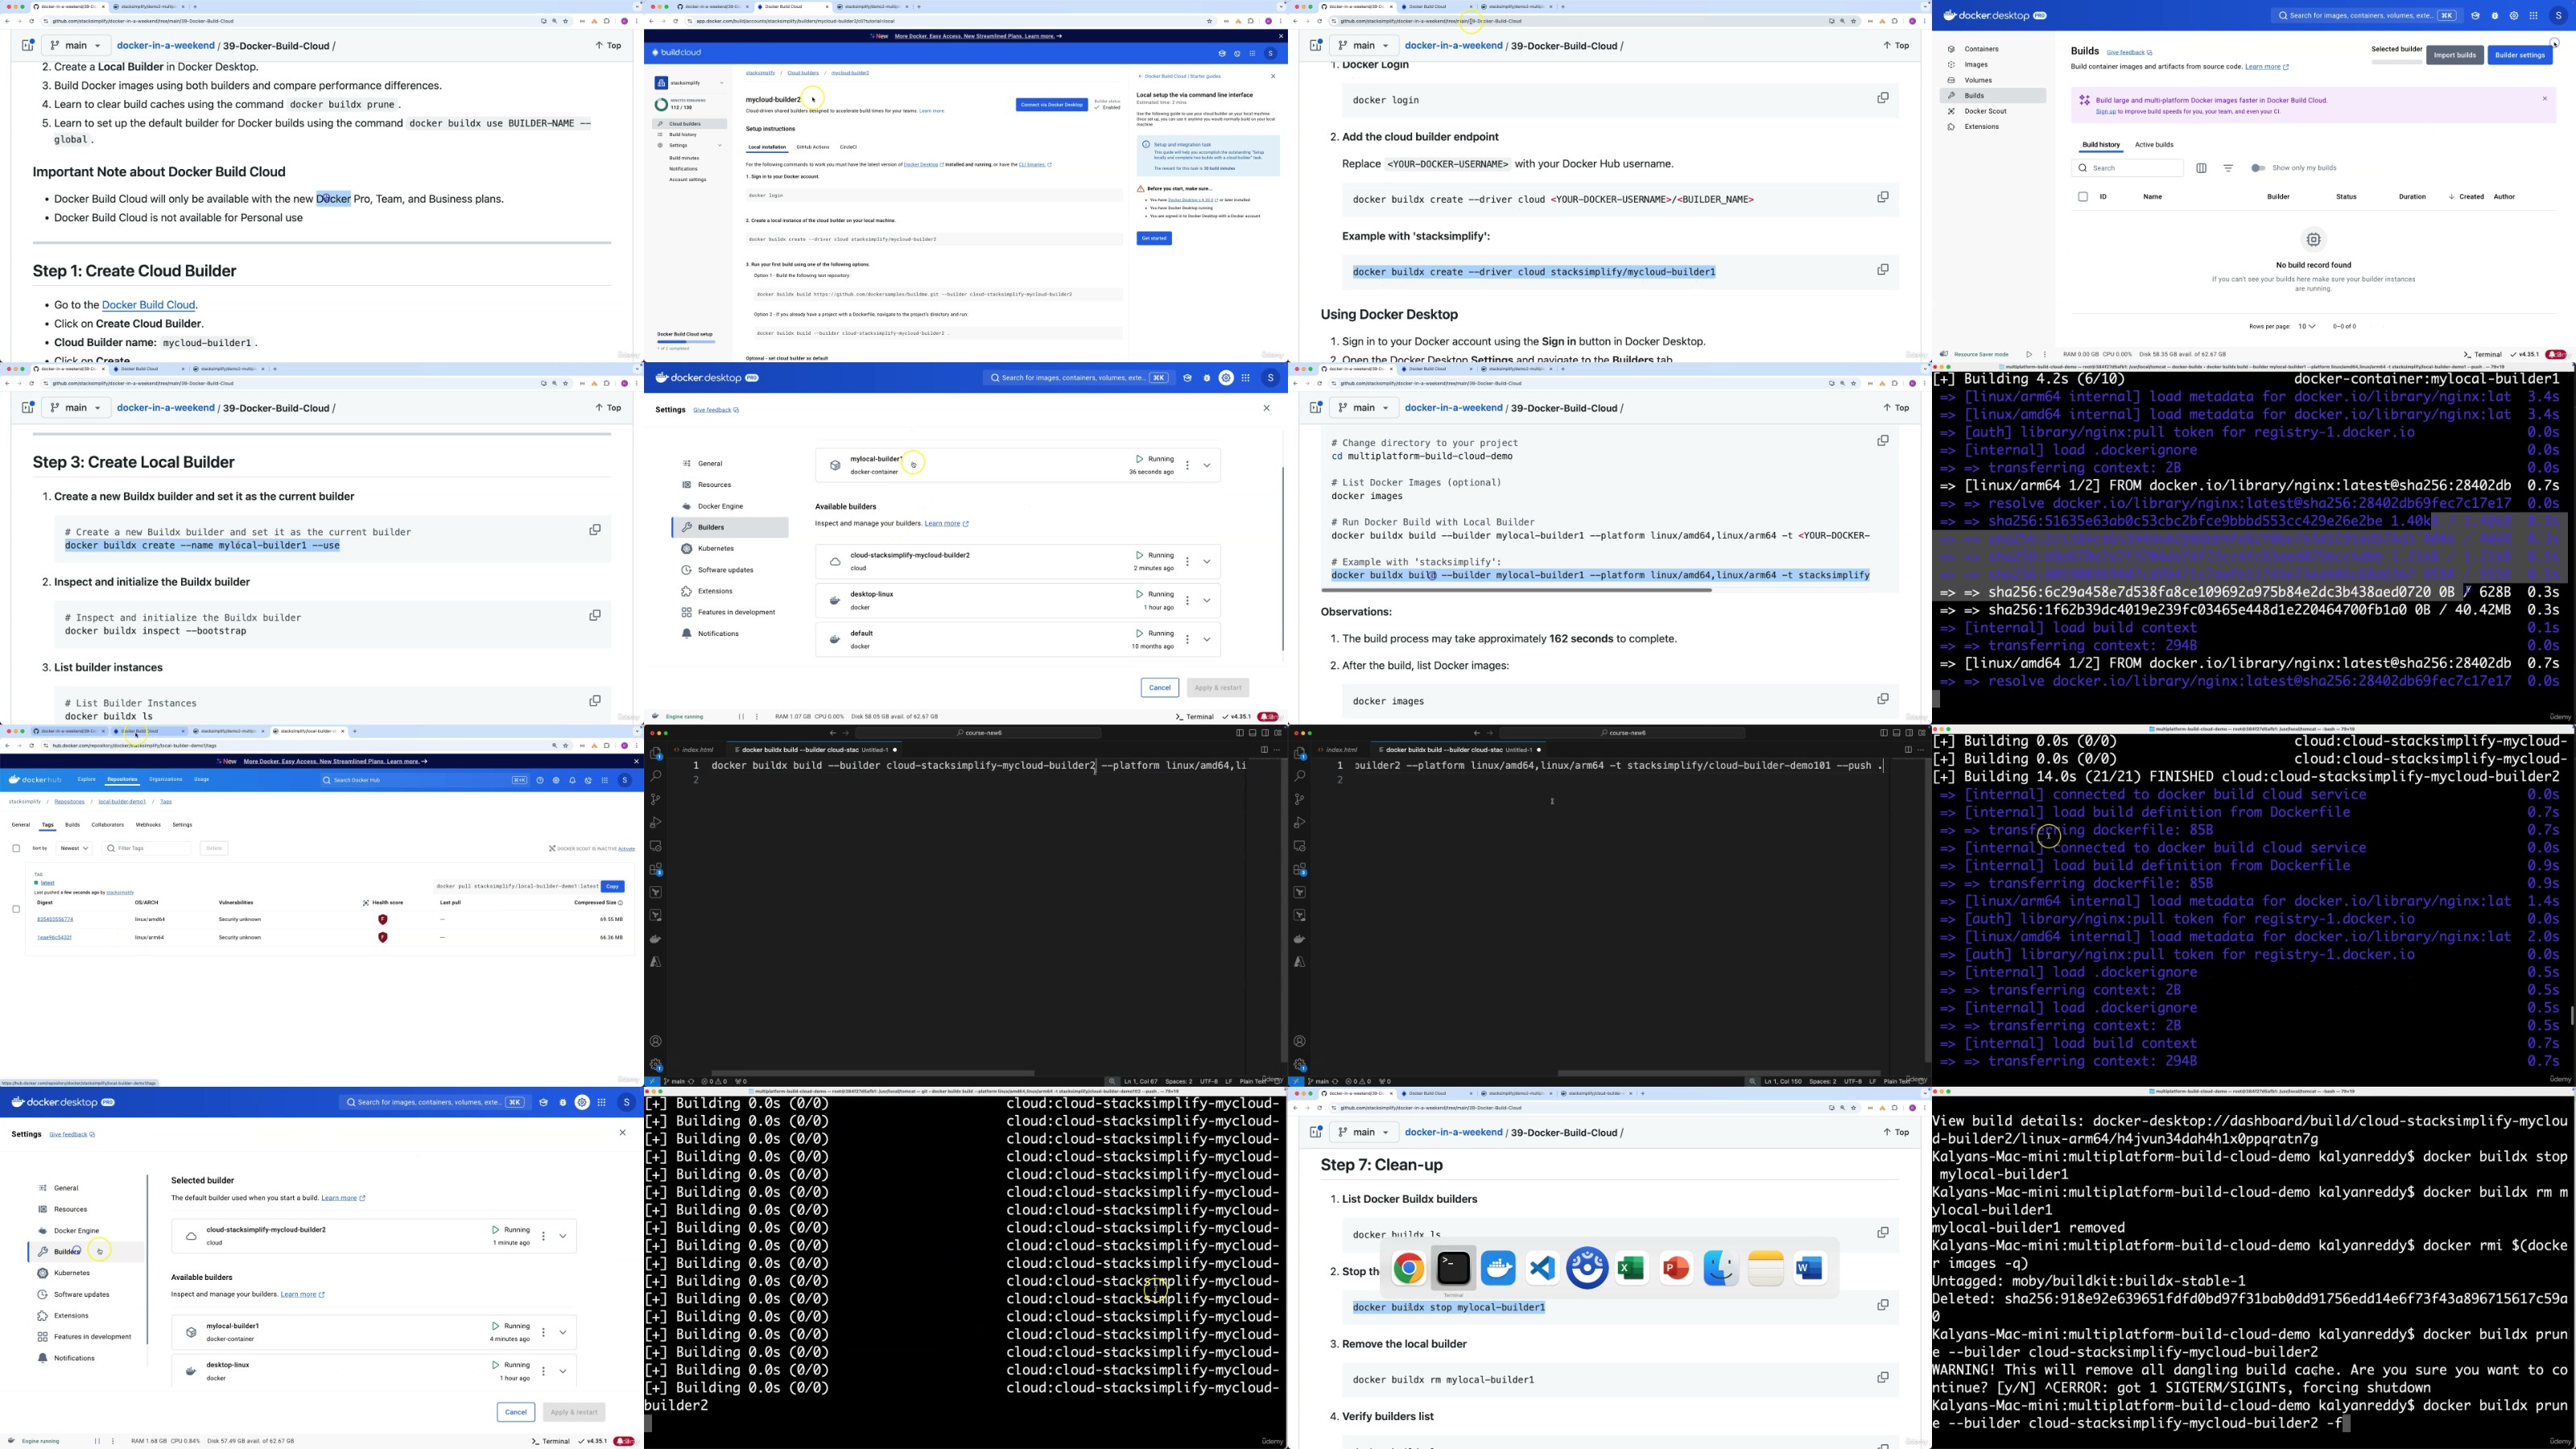The width and height of the screenshot is (2576, 1449).
Task: Open main branch dropdown on Step 3 page
Action: (x=76, y=407)
